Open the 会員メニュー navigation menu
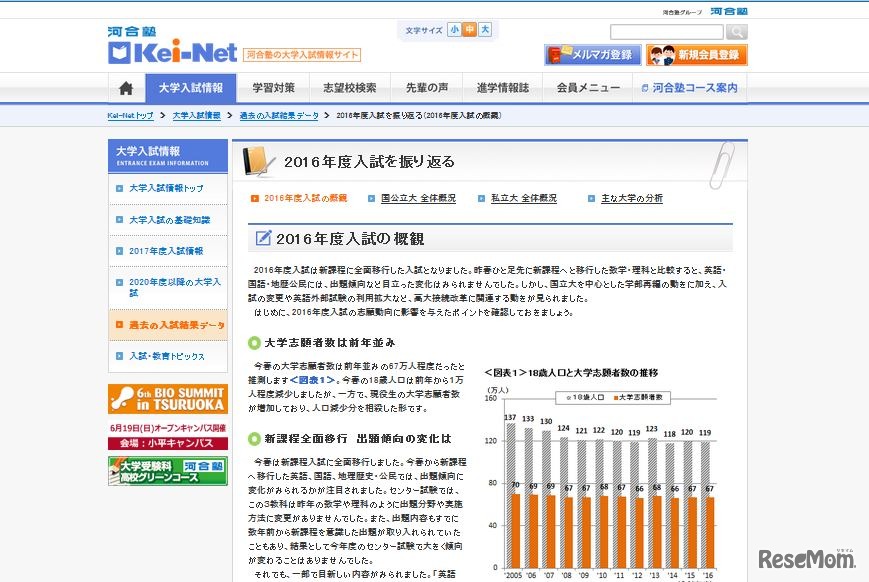This screenshot has height=582, width=869. click(x=588, y=88)
